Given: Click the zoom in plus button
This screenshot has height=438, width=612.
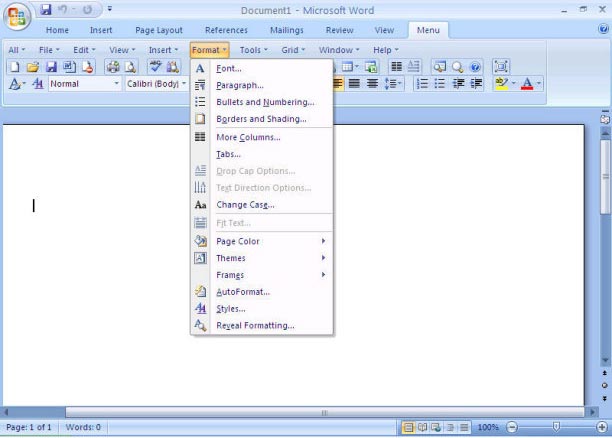Looking at the screenshot, I should pos(602,427).
